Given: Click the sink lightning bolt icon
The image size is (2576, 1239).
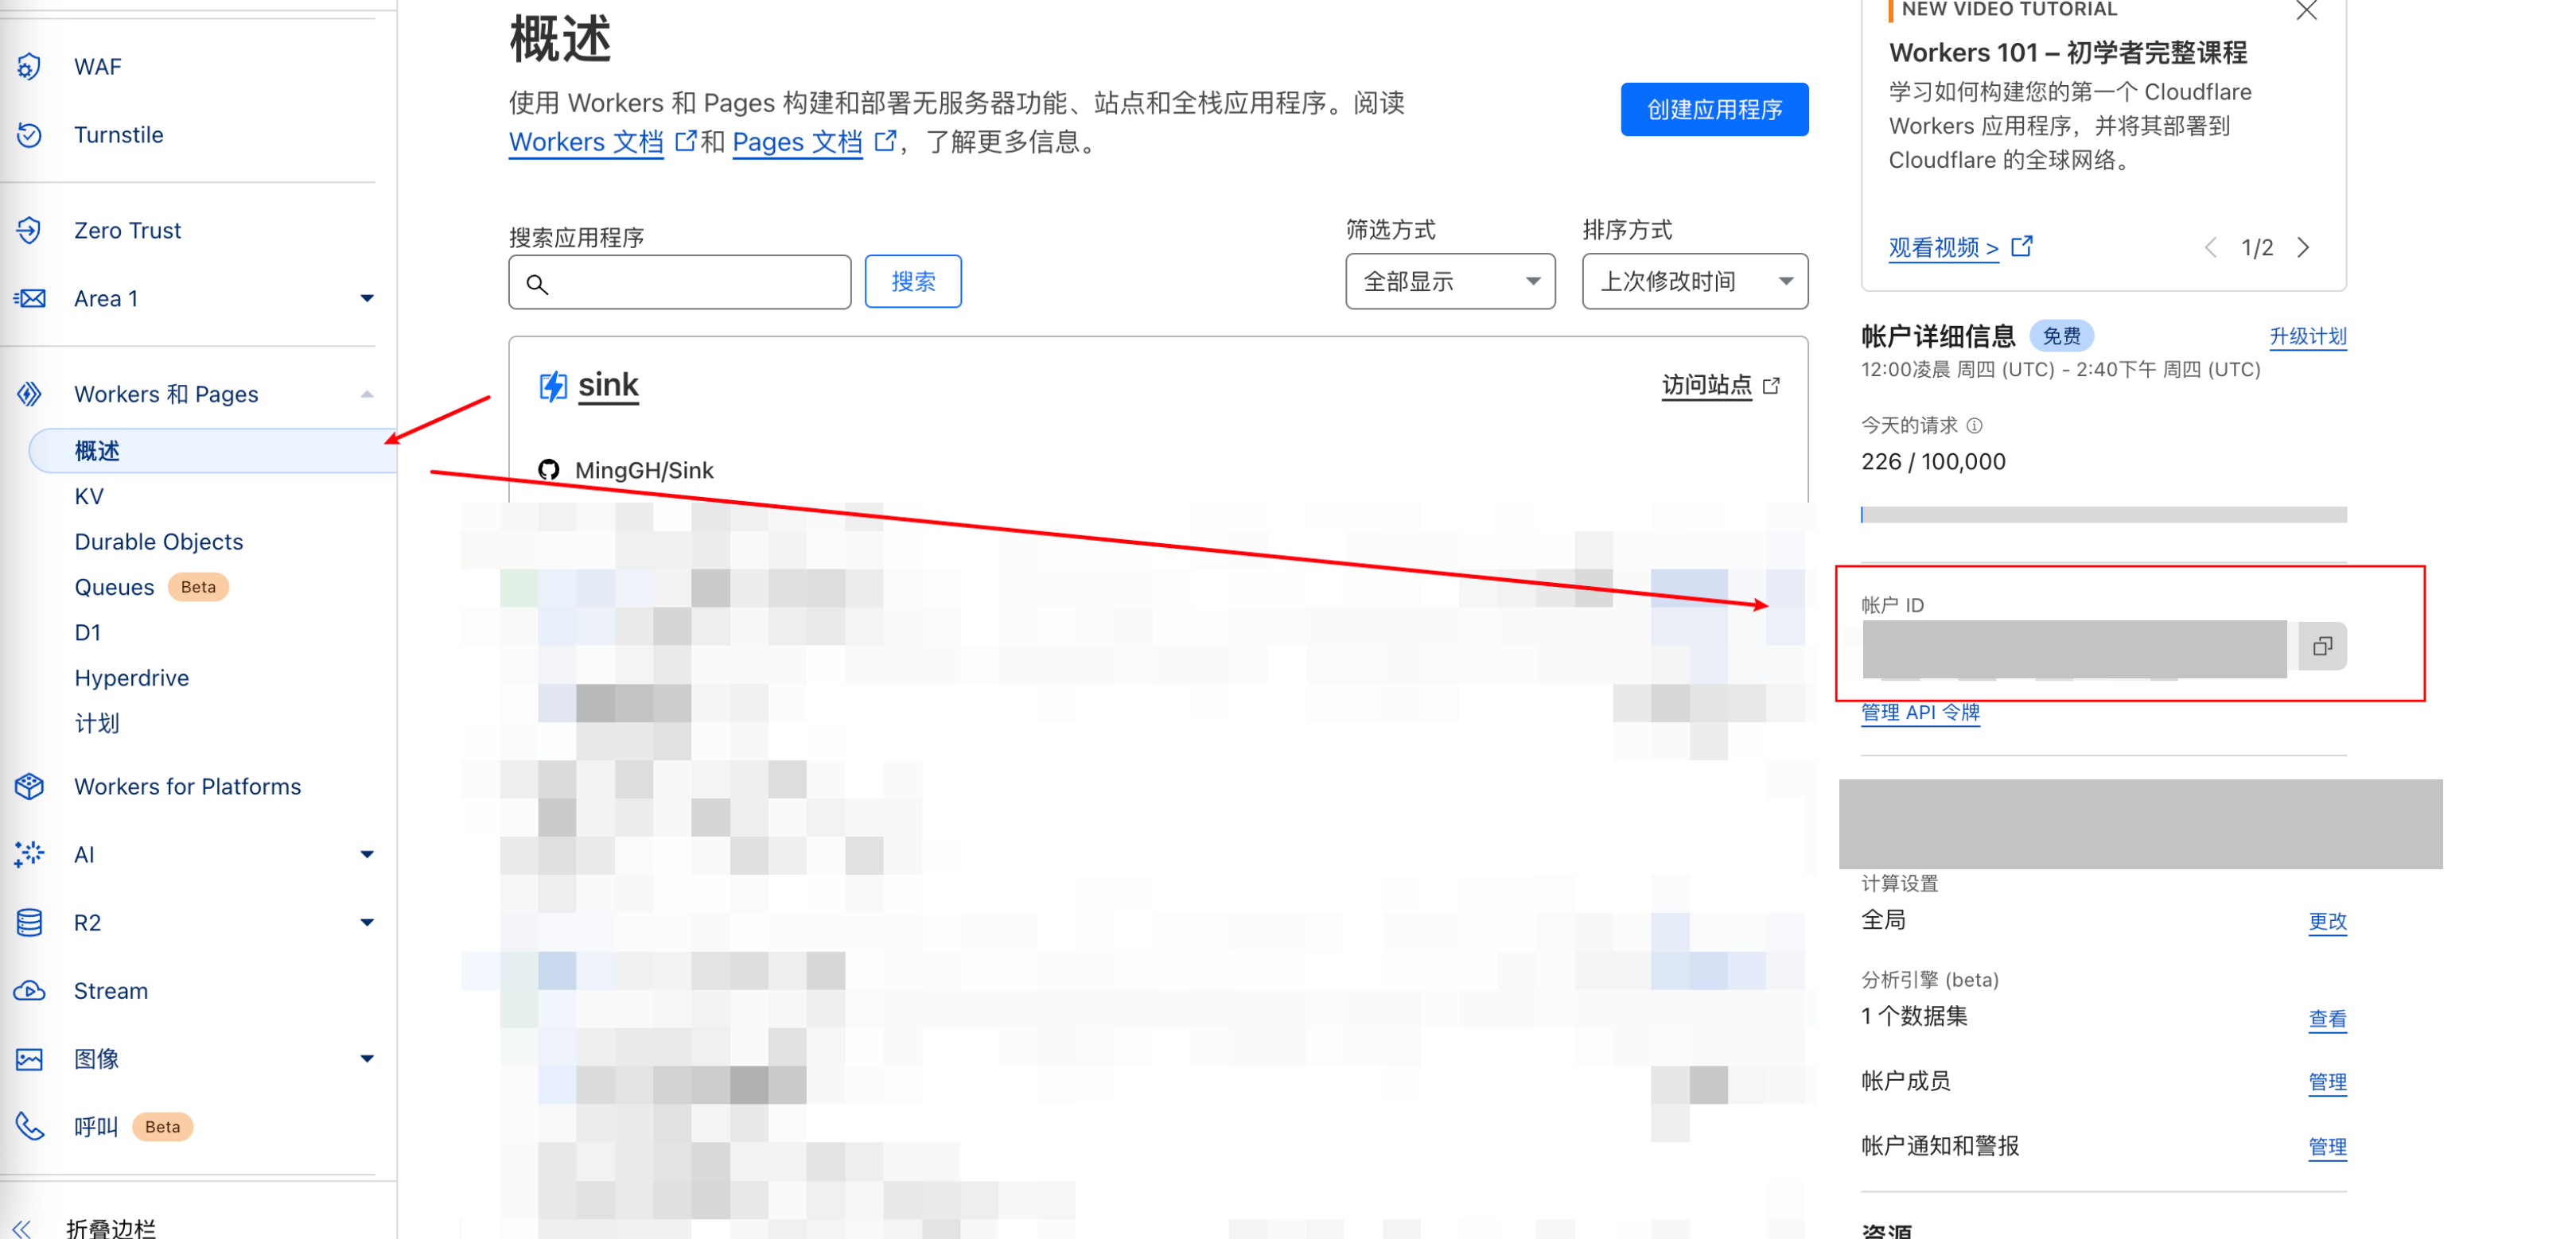Looking at the screenshot, I should (553, 386).
